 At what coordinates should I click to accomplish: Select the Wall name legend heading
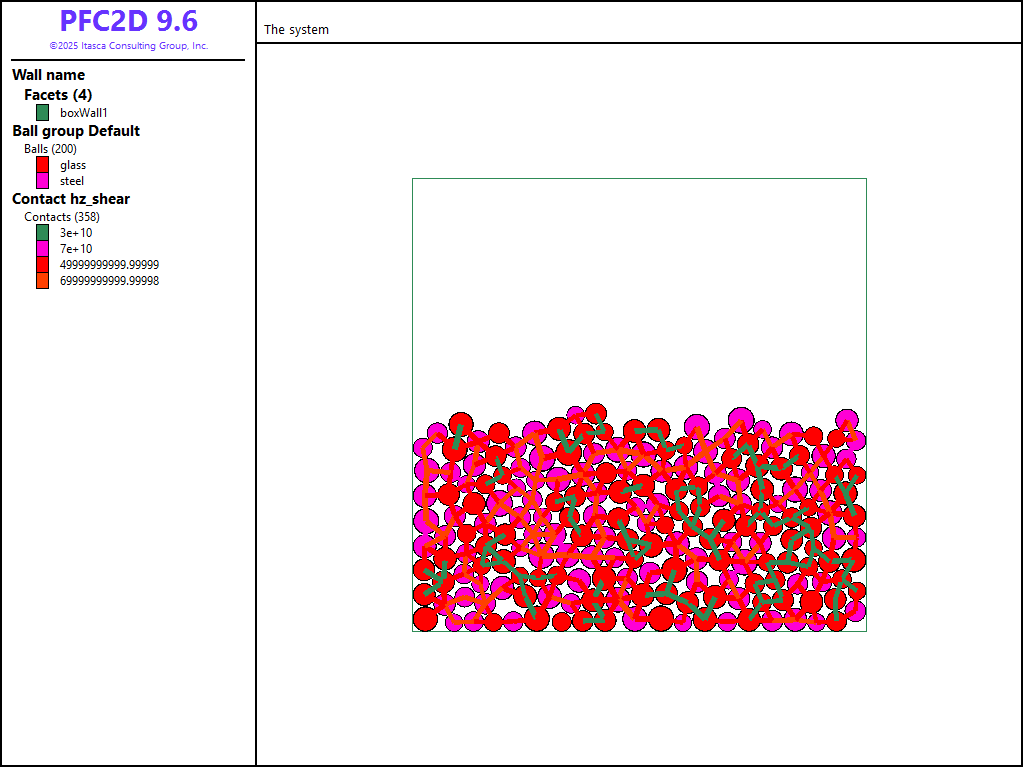48,75
